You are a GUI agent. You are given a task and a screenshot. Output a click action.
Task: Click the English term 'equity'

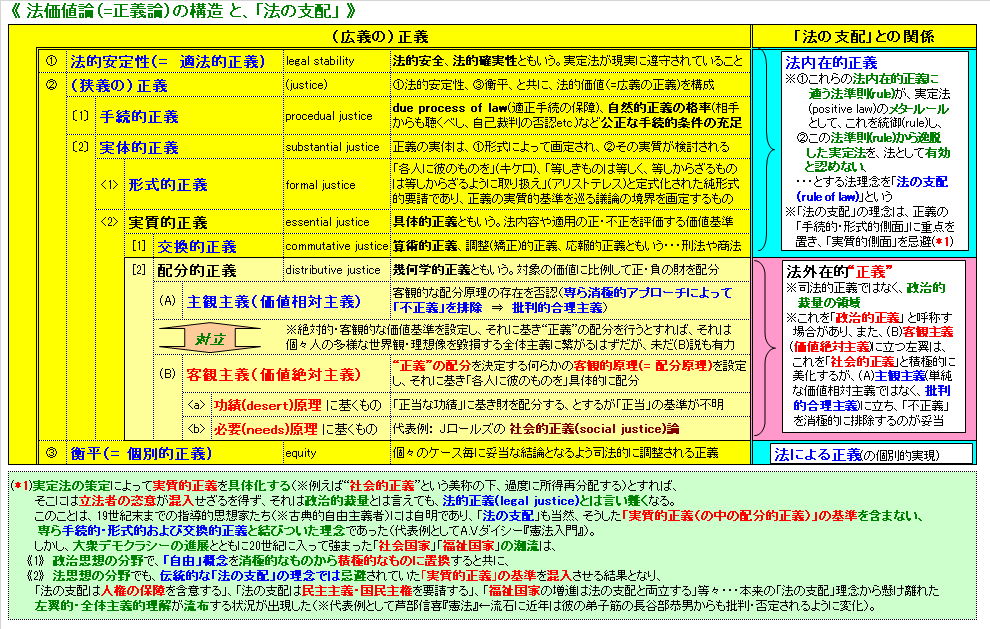[x=301, y=453]
